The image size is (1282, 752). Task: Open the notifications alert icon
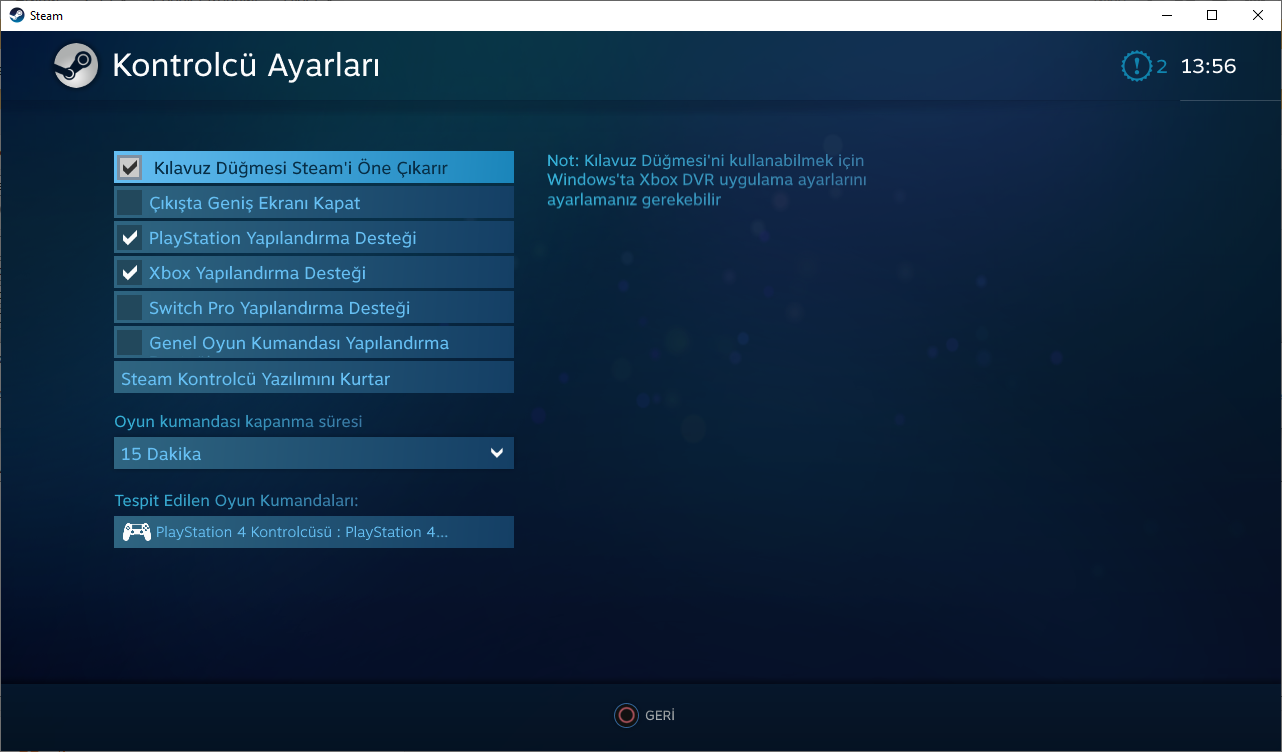click(x=1137, y=67)
